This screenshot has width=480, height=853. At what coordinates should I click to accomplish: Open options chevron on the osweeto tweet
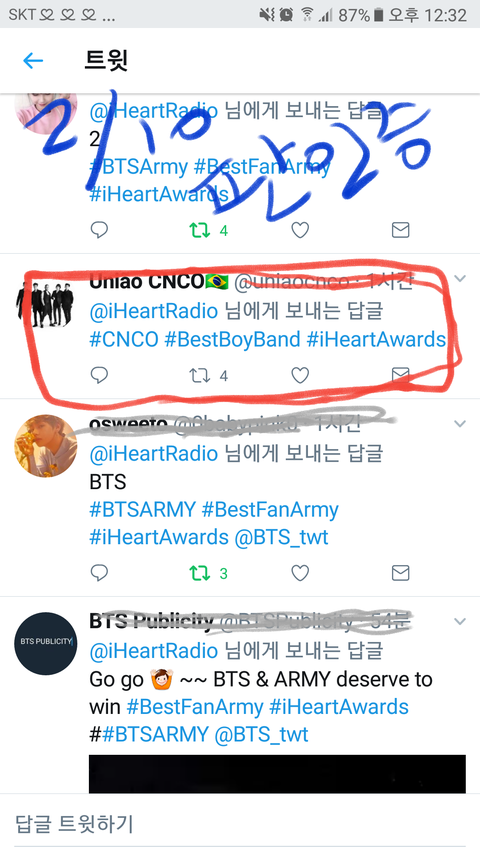[460, 423]
